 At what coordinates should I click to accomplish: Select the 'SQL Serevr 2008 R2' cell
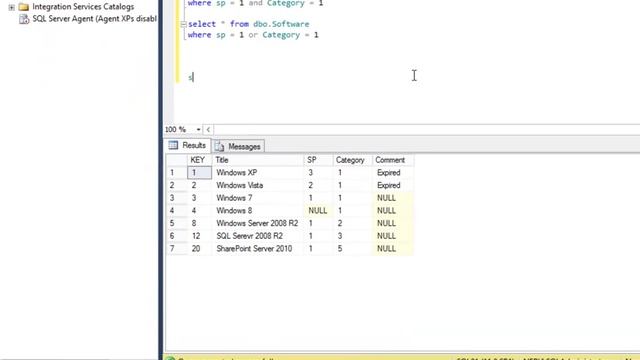(258, 236)
